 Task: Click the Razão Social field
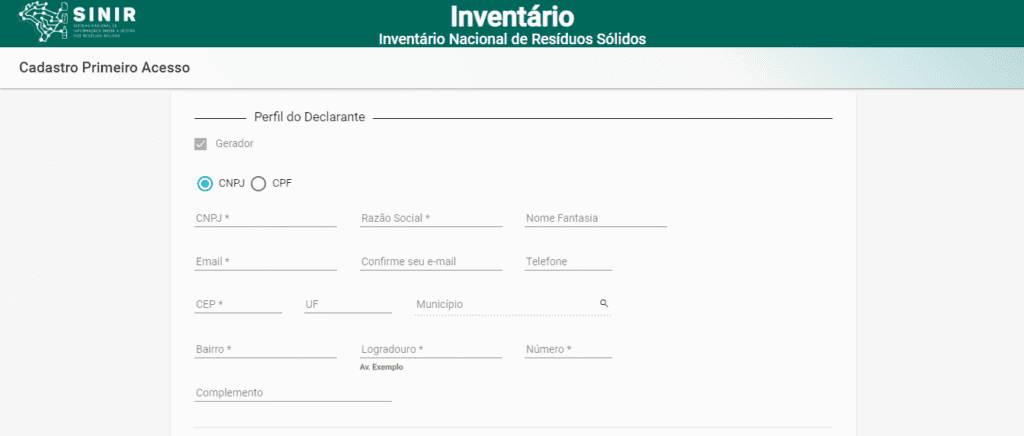(x=431, y=219)
